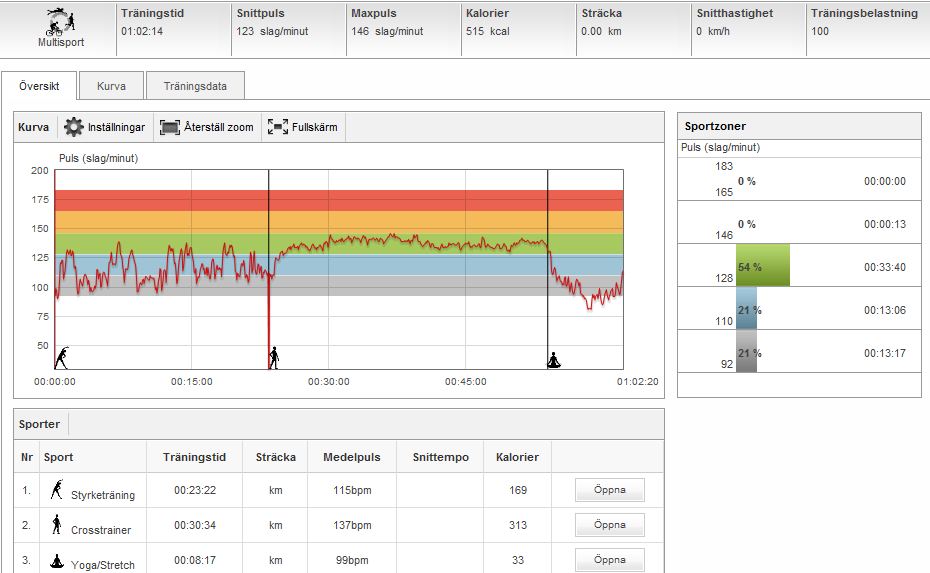Select the Styrketräning icon in sports table
The height and width of the screenshot is (573, 930).
[x=57, y=490]
